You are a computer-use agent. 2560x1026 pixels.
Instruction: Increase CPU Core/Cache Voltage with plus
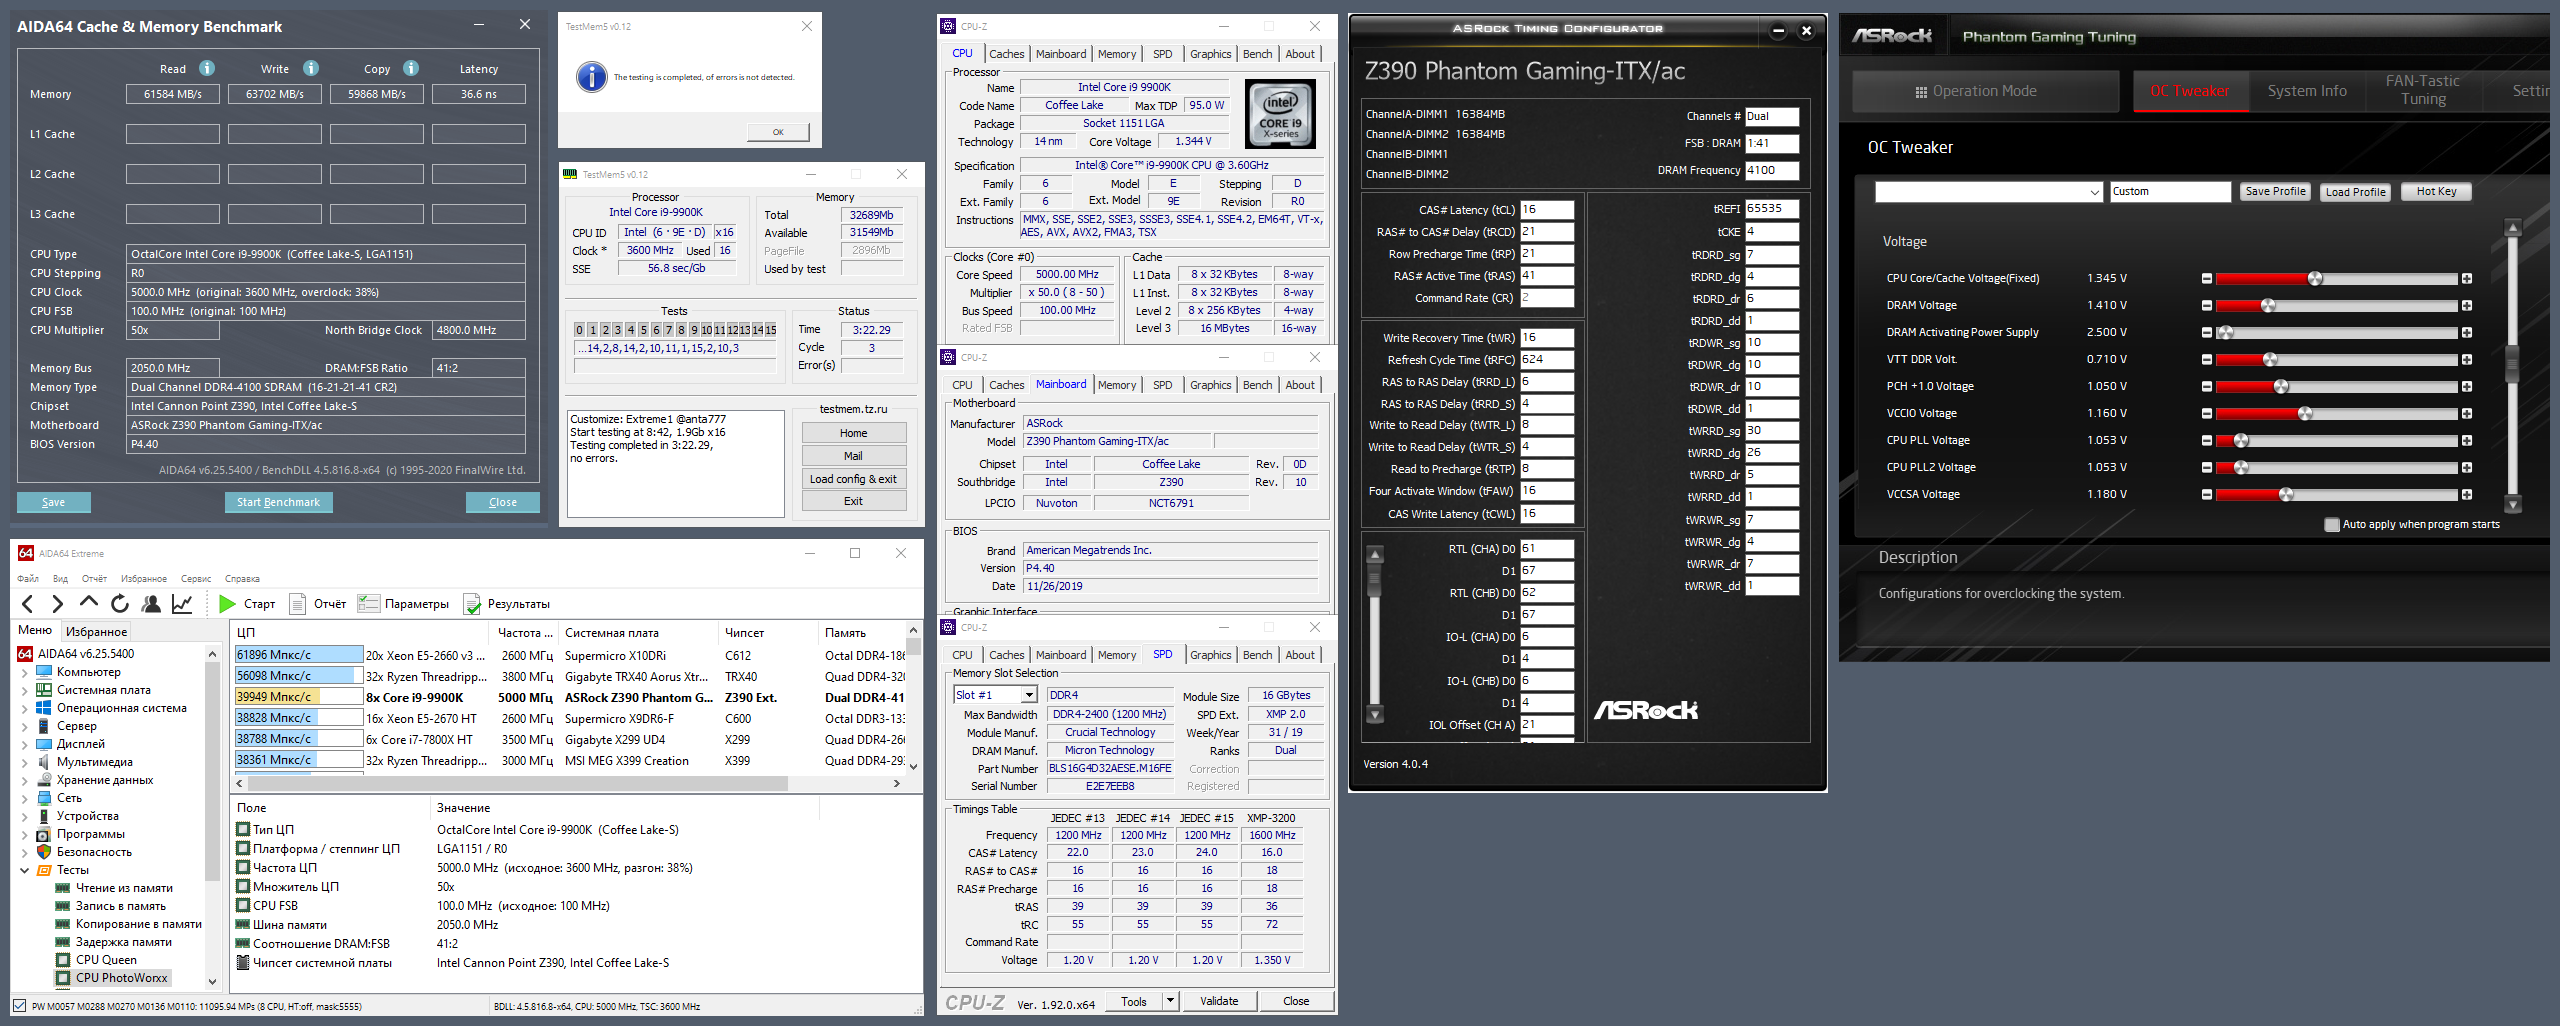pyautogui.click(x=2467, y=278)
